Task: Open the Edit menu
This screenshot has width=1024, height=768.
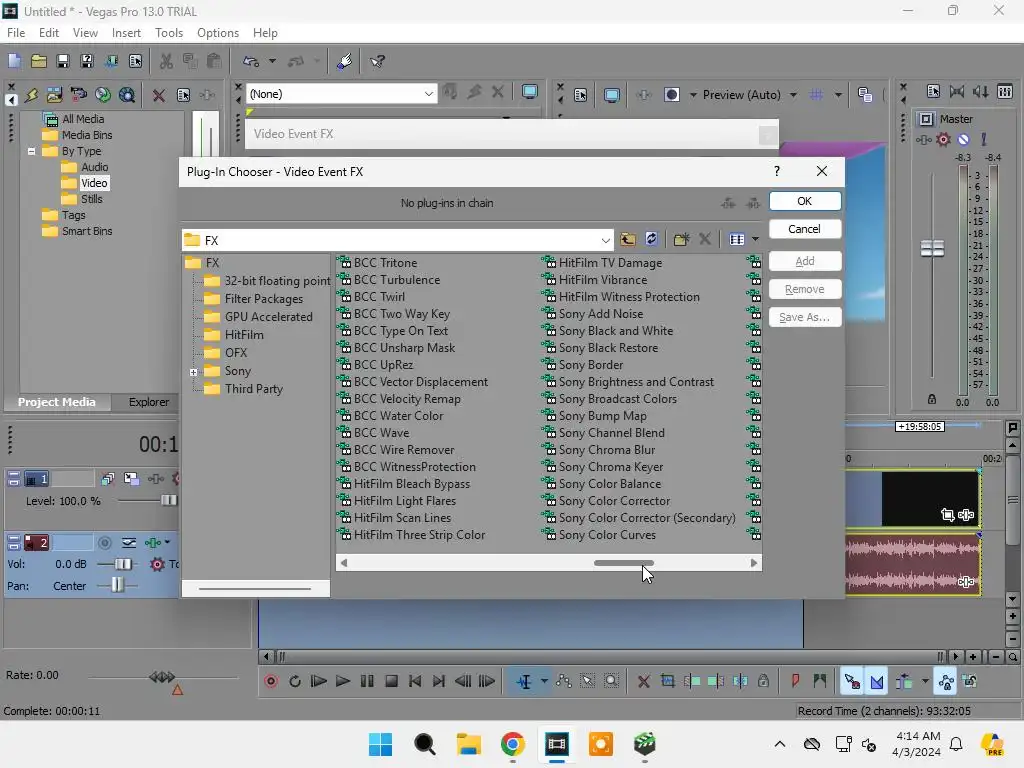Action: pyautogui.click(x=48, y=33)
